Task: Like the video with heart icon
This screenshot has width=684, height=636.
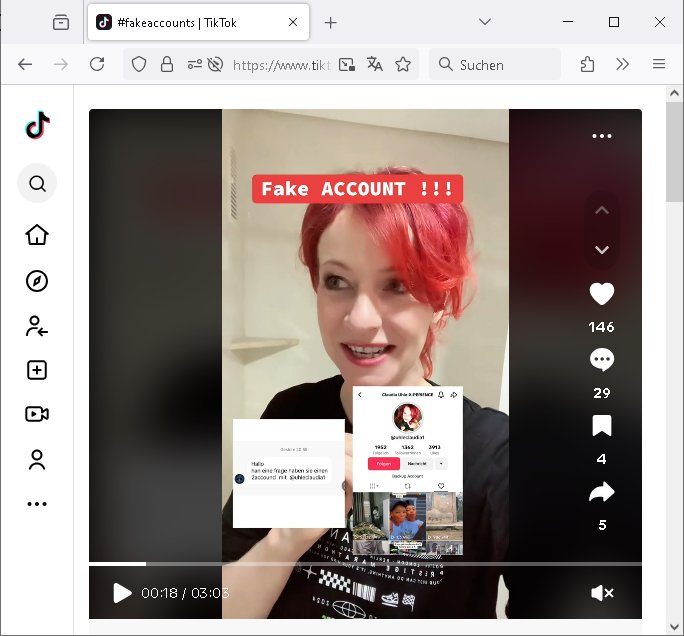Action: pos(601,294)
